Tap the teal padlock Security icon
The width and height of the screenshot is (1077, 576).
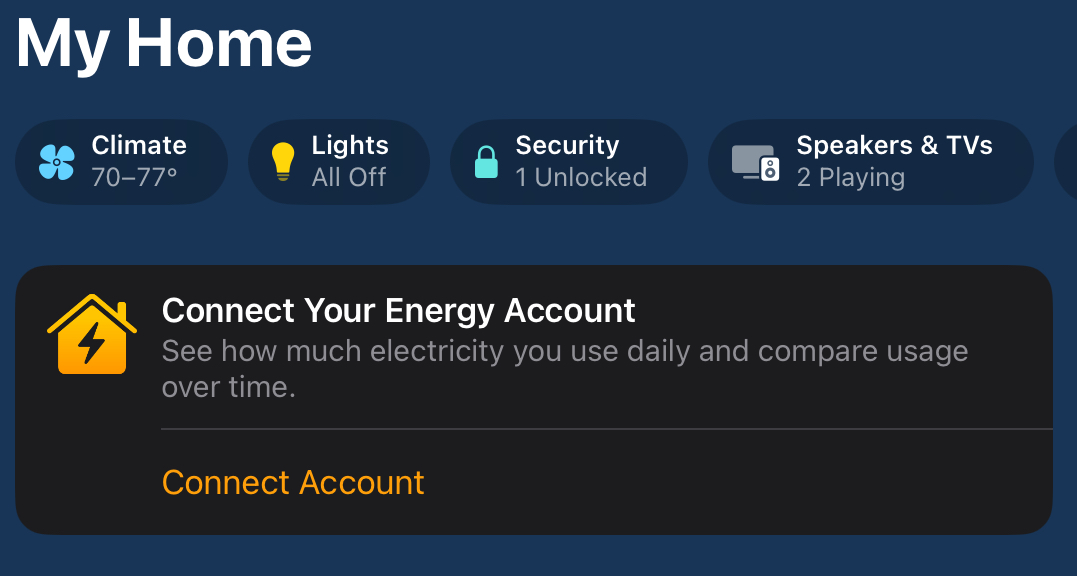(486, 162)
